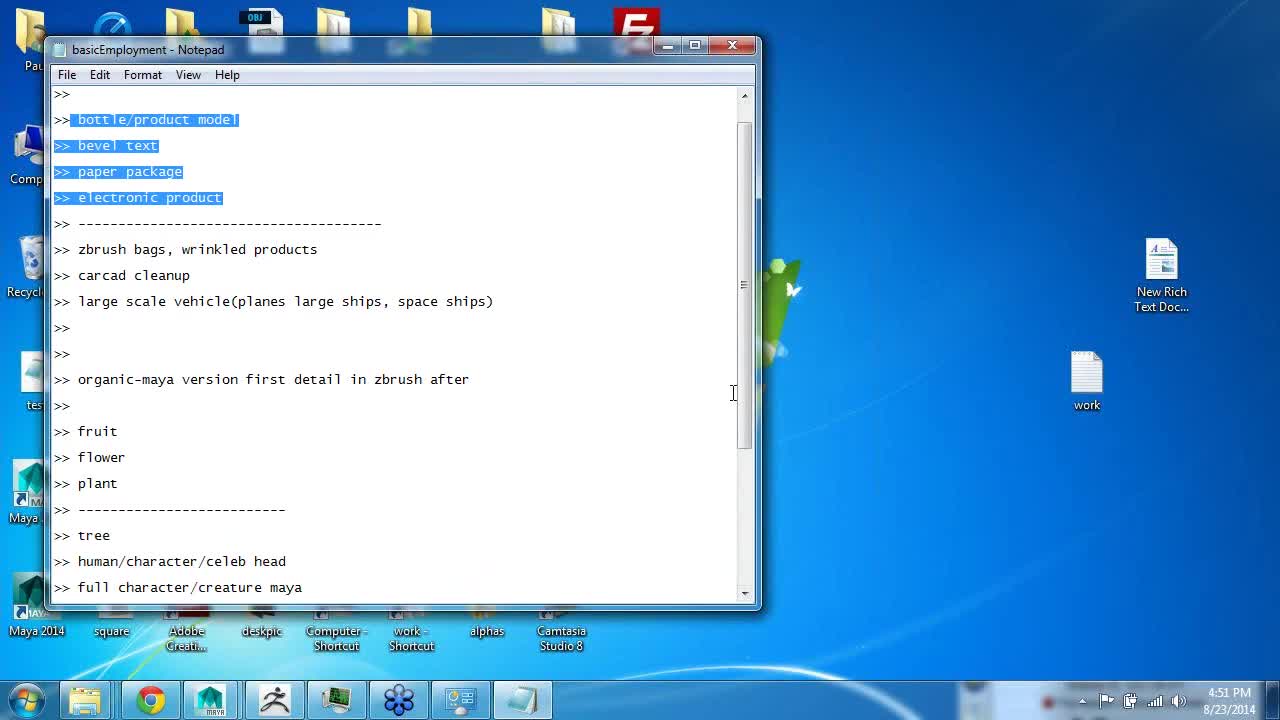
Task: Select the New Rich Text Document desktop file
Action: tap(1161, 276)
